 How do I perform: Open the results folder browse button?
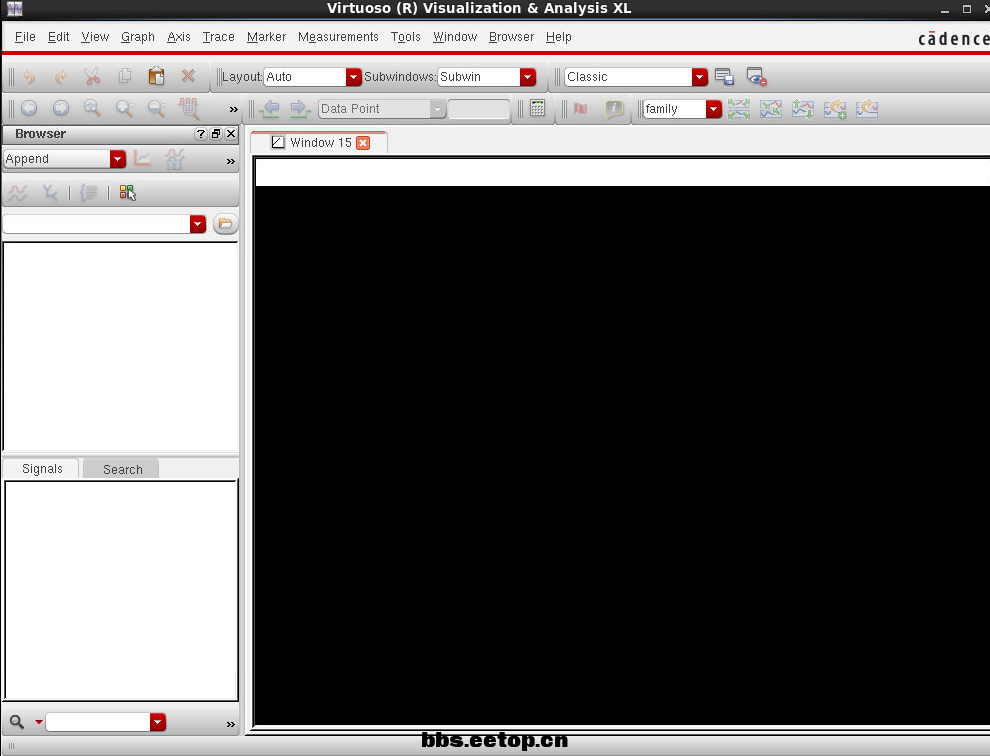[x=225, y=224]
